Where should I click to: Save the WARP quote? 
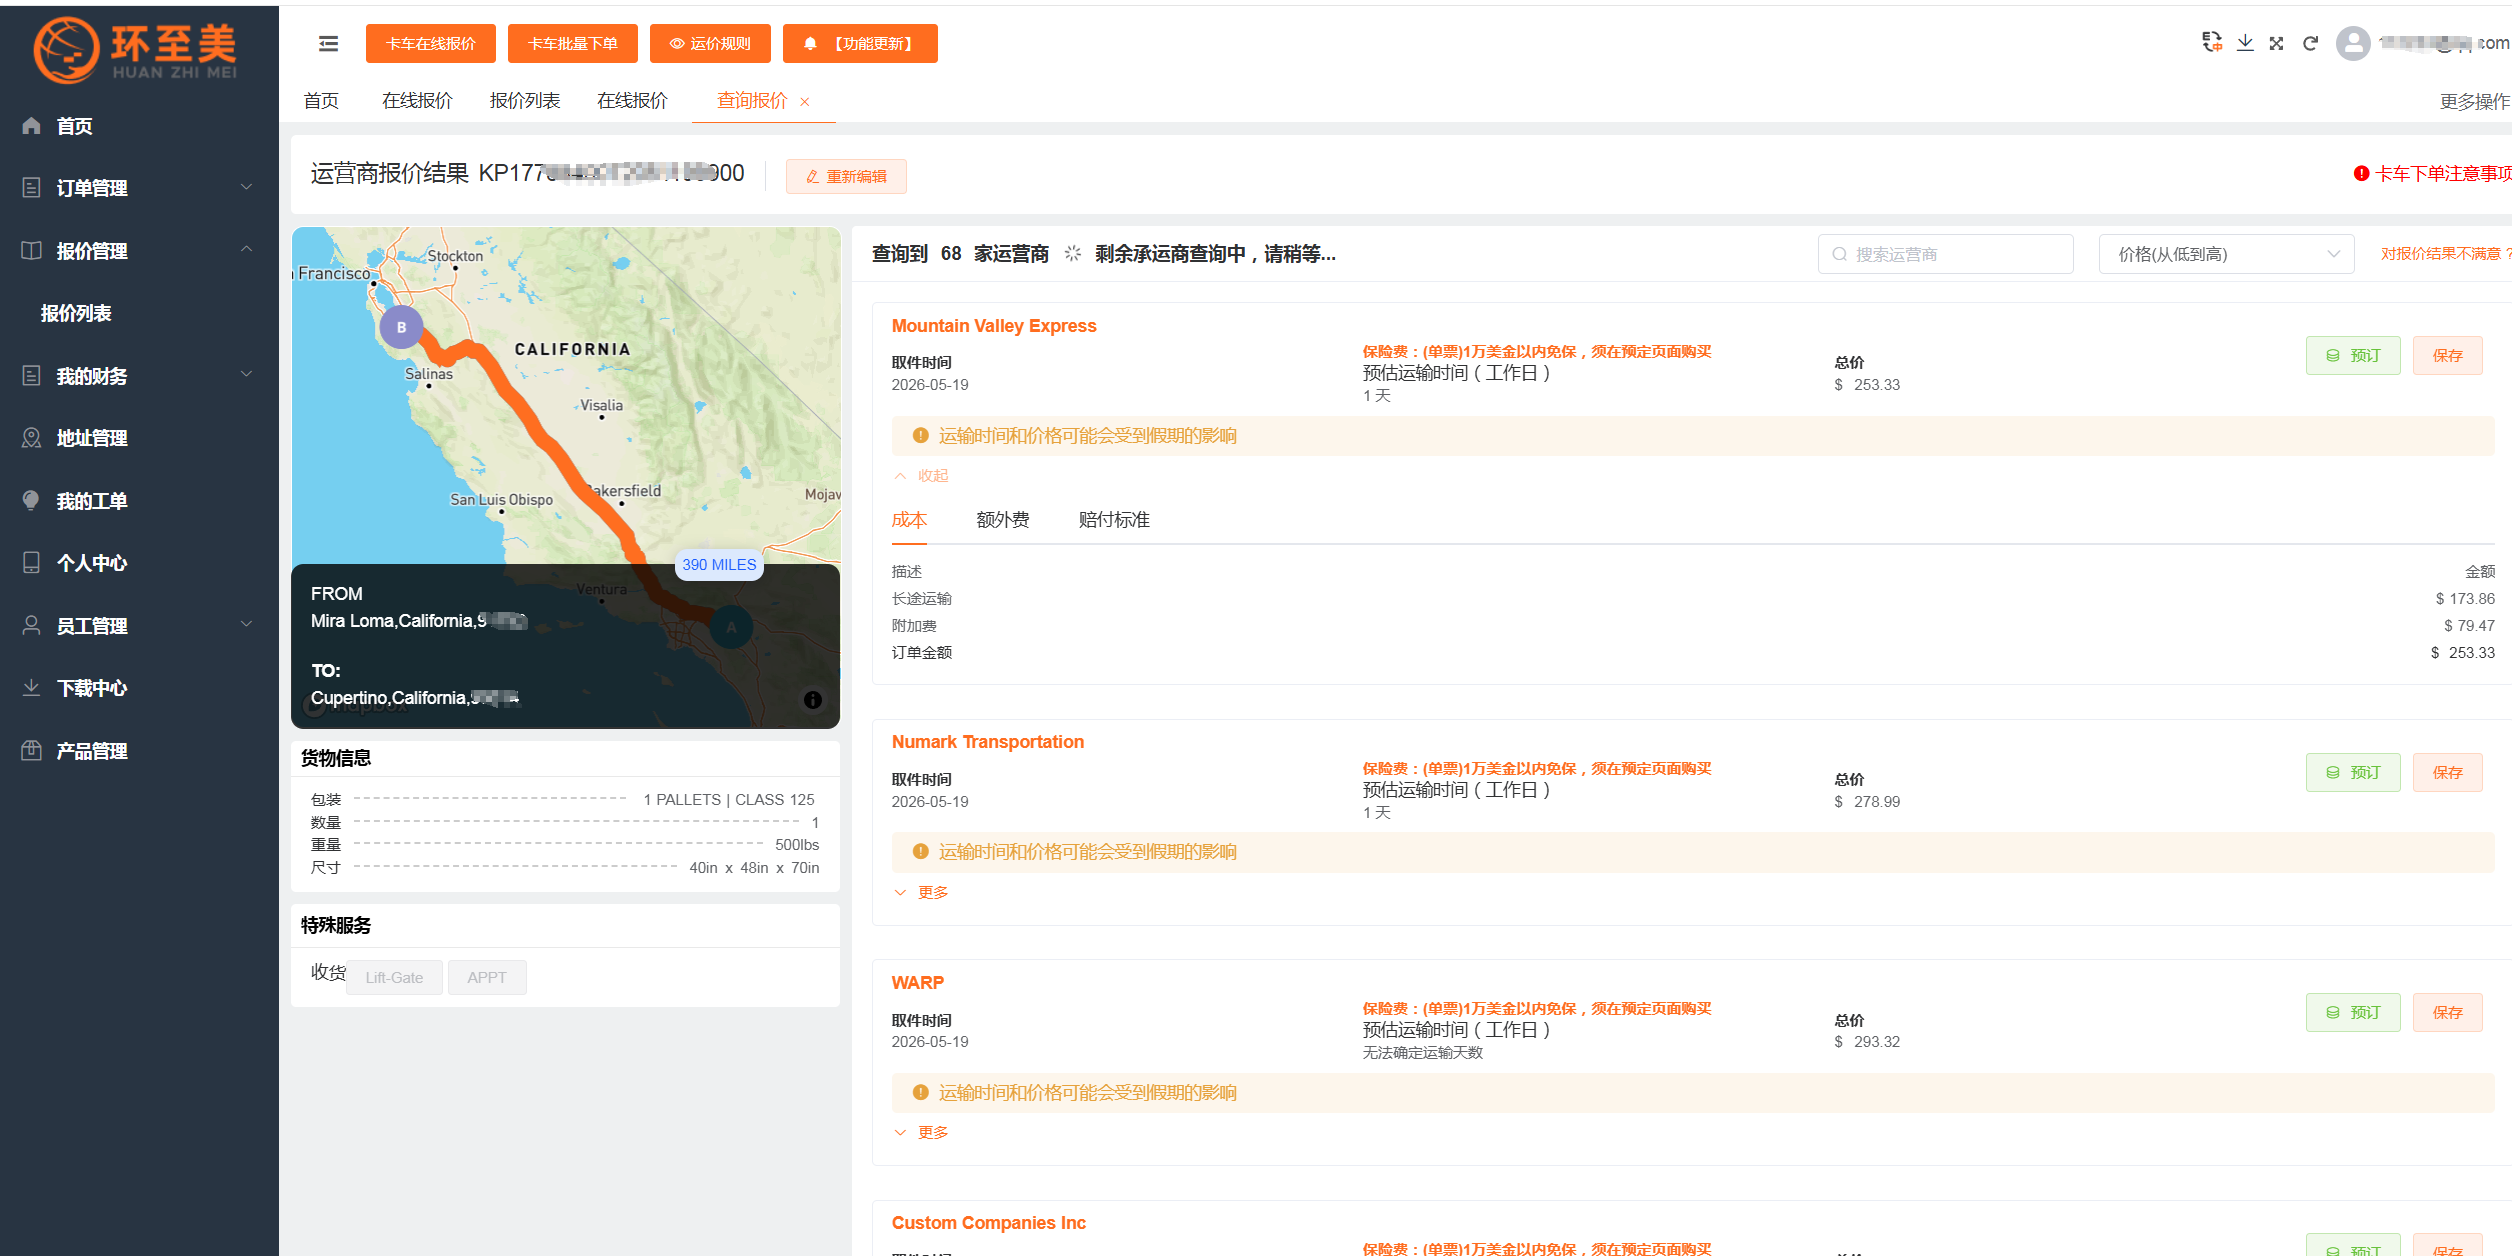coord(2448,1013)
